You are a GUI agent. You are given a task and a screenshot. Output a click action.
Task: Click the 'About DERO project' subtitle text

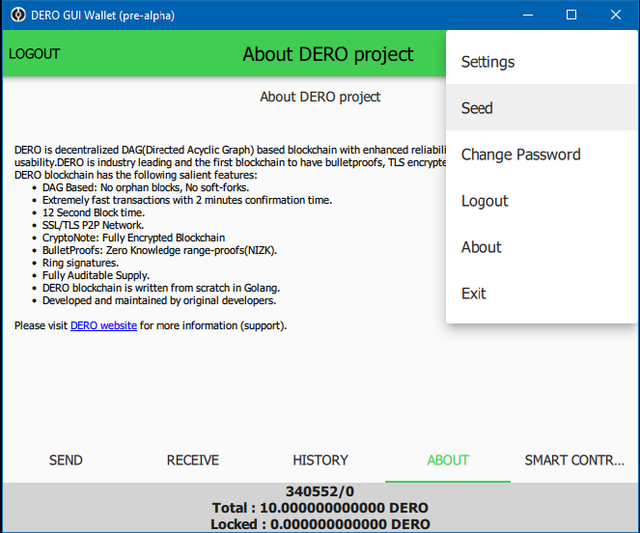click(320, 97)
